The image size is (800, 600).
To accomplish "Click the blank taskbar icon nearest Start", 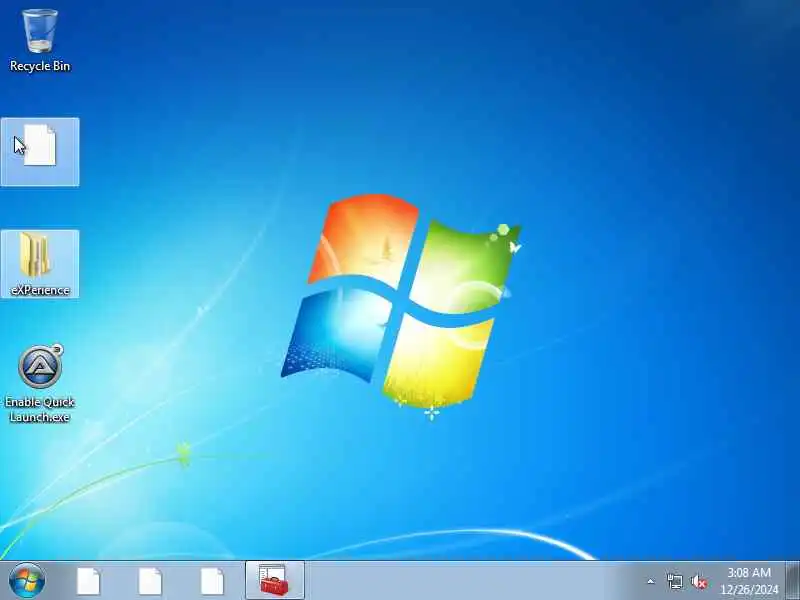I will point(88,581).
